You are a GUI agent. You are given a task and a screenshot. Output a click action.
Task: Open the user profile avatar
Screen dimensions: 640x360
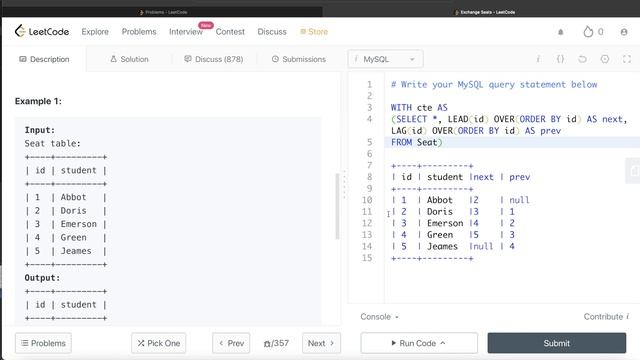[x=624, y=32]
